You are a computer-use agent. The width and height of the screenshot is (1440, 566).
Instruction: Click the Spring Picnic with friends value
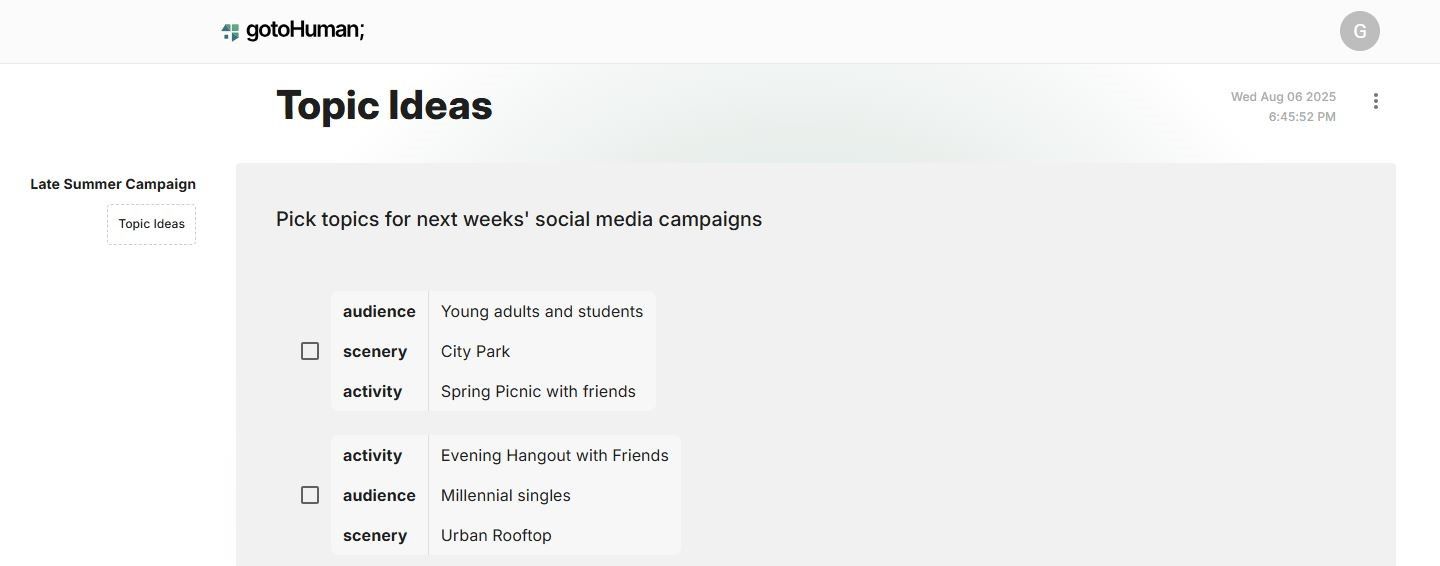point(538,391)
